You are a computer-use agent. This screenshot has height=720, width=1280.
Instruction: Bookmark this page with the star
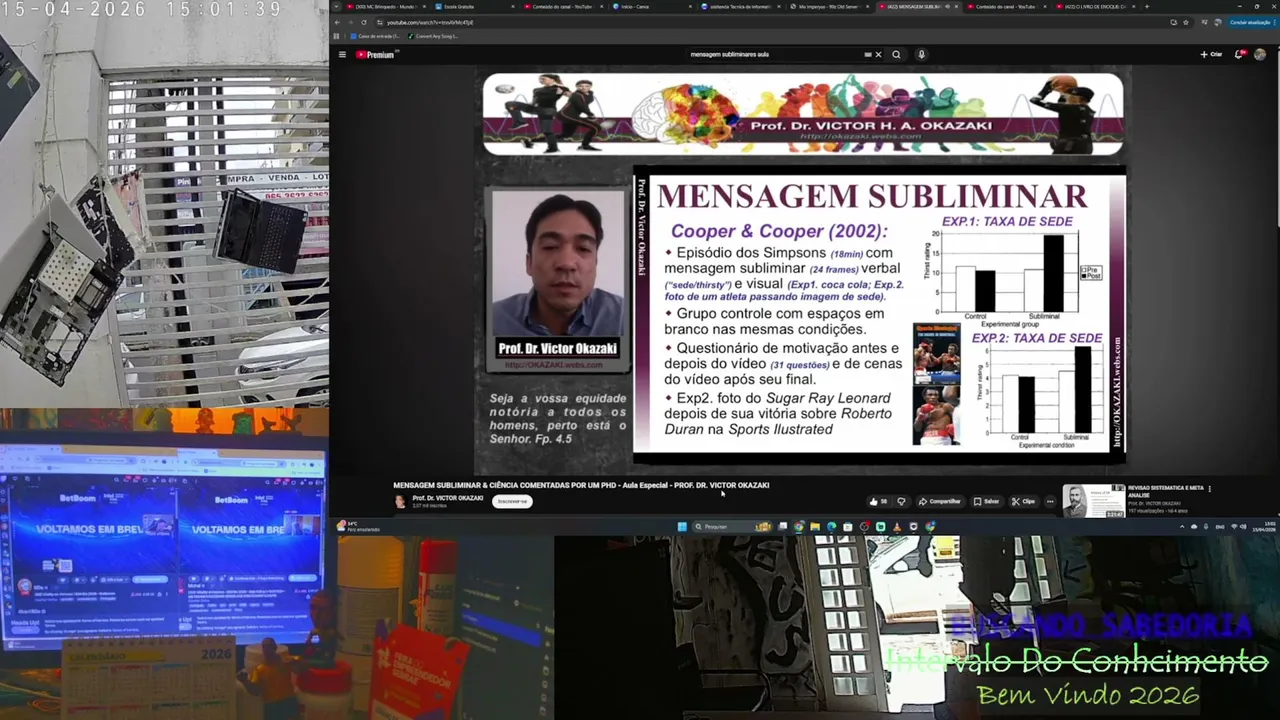(x=1186, y=22)
